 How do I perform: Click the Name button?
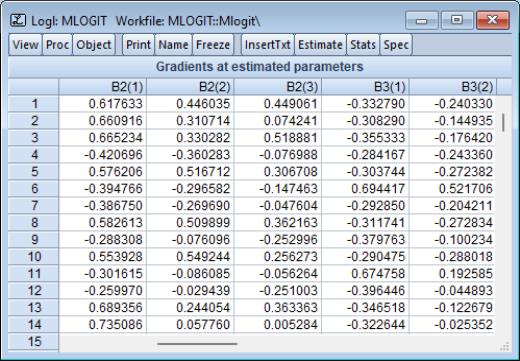click(x=173, y=44)
